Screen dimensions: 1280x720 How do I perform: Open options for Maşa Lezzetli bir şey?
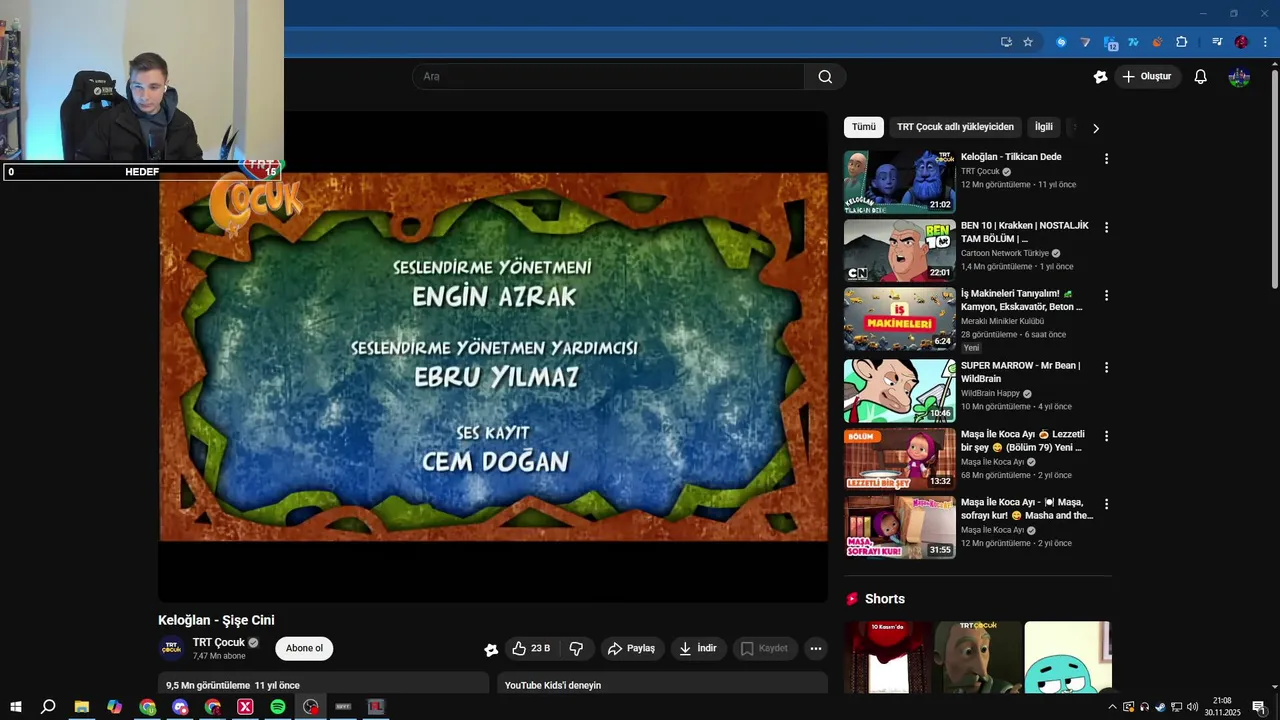point(1106,436)
